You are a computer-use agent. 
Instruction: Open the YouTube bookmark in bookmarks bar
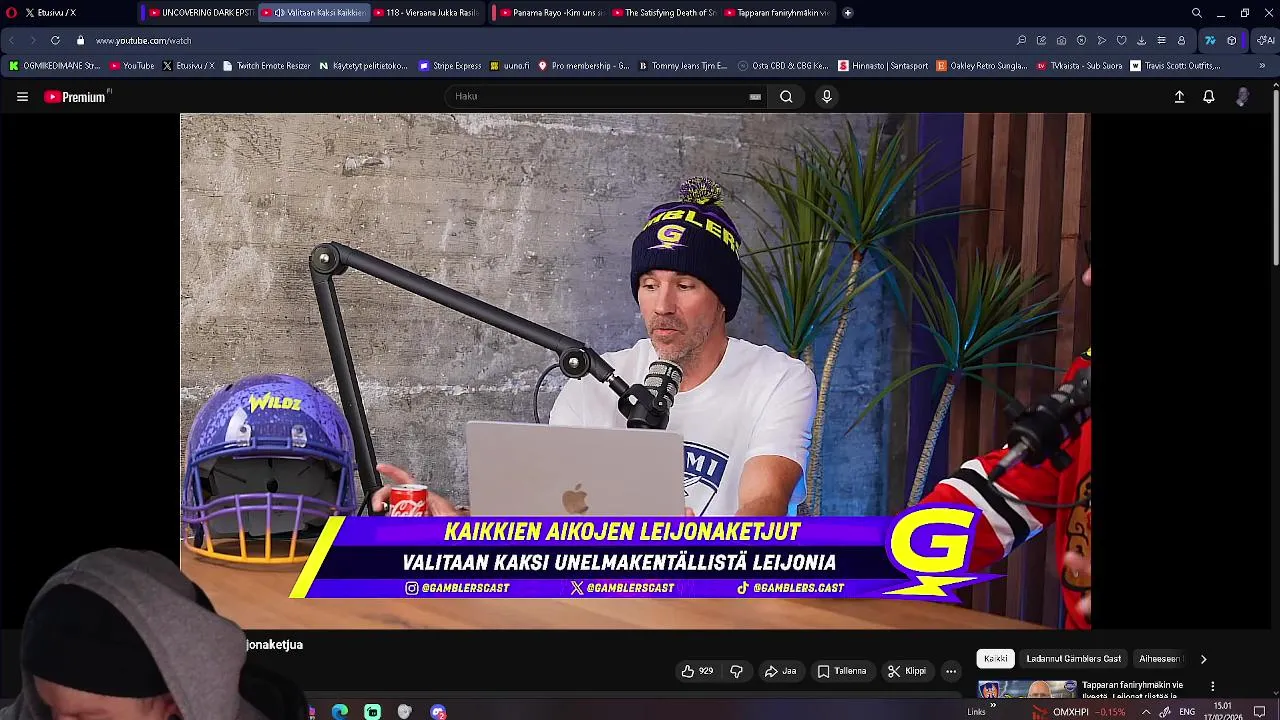coord(132,66)
